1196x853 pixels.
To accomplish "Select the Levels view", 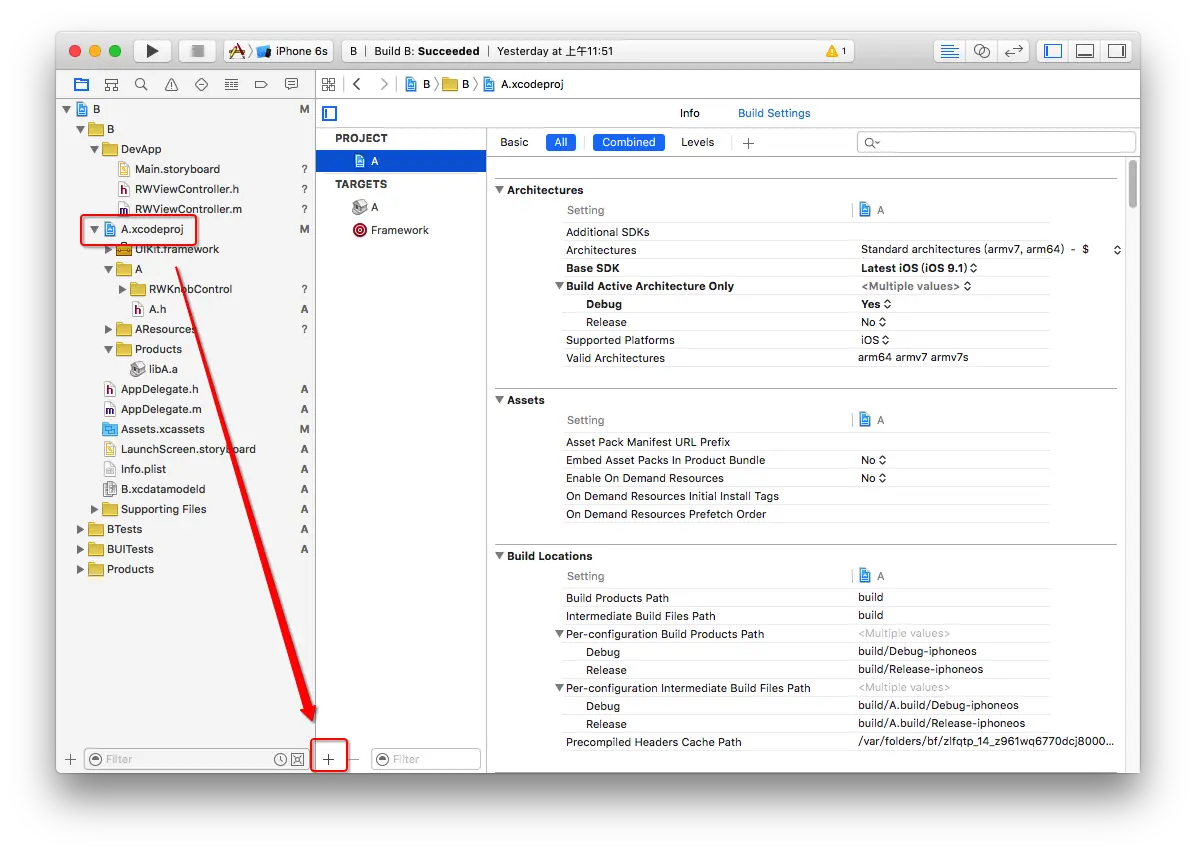I will coord(697,143).
